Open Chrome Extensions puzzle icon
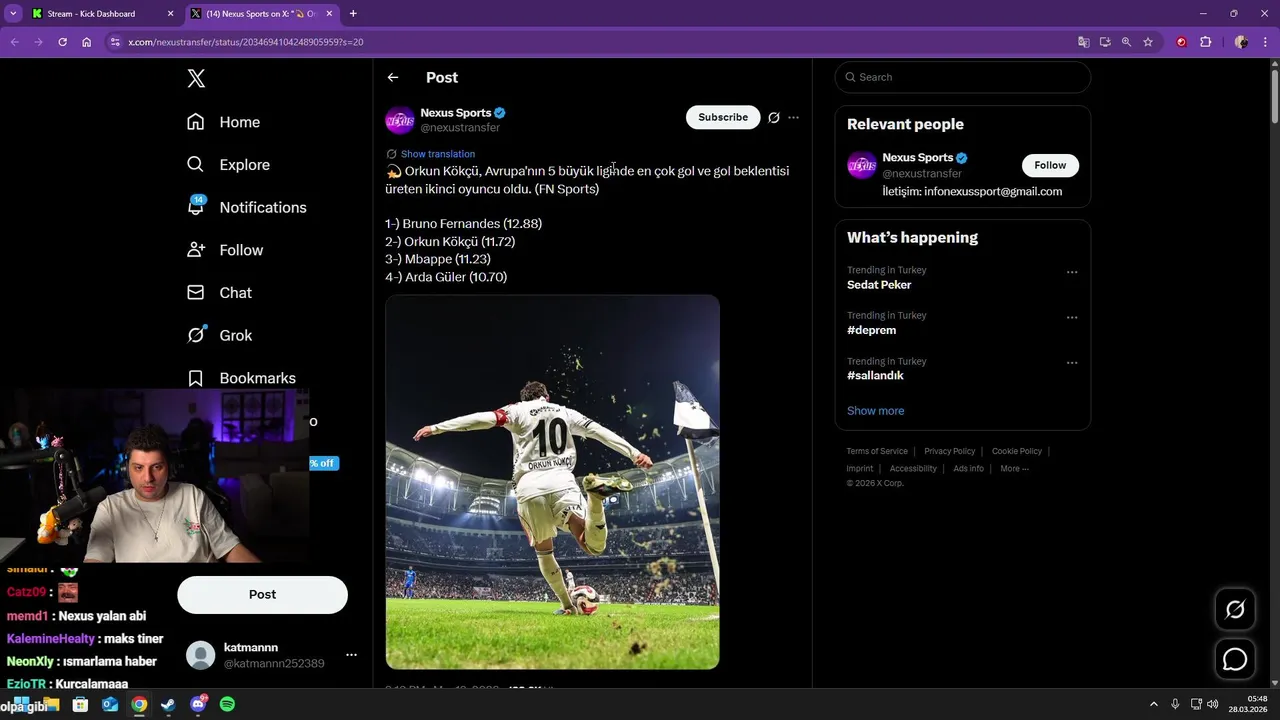 pos(1205,42)
